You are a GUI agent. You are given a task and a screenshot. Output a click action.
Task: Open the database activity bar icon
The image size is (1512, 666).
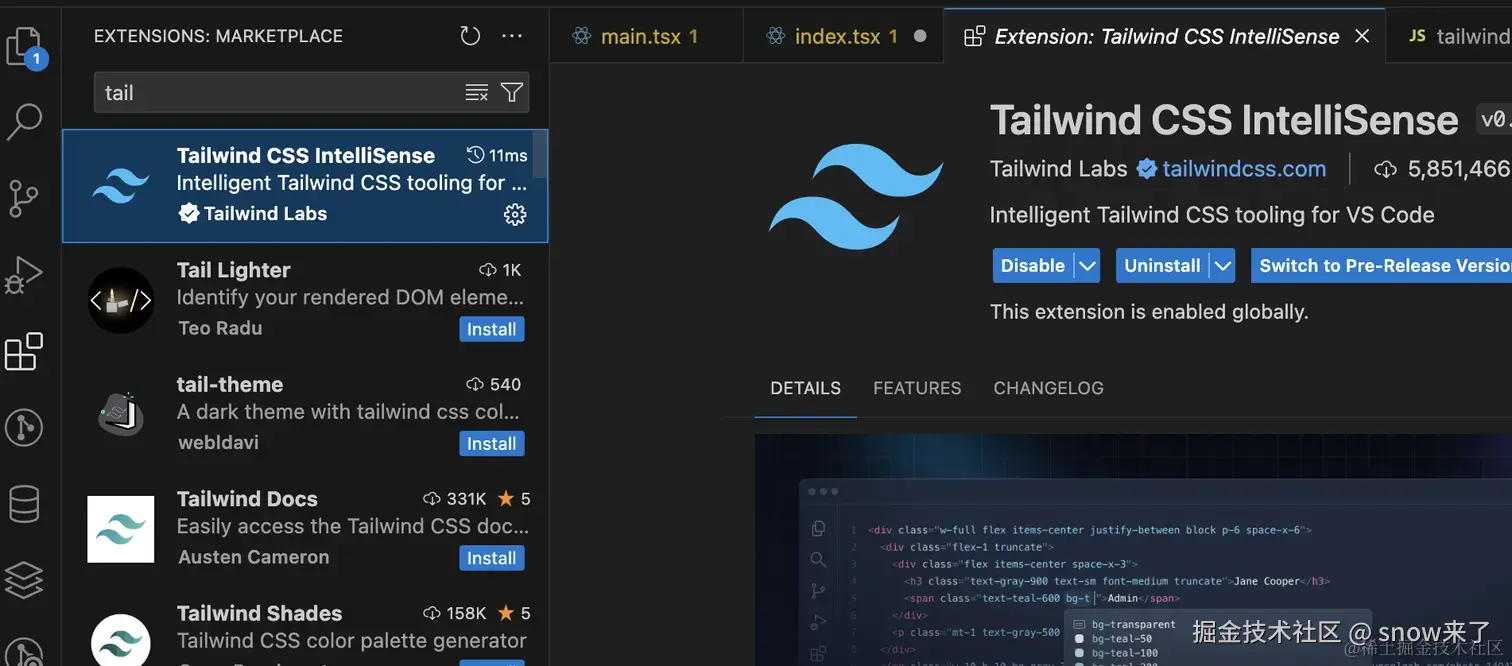point(24,504)
